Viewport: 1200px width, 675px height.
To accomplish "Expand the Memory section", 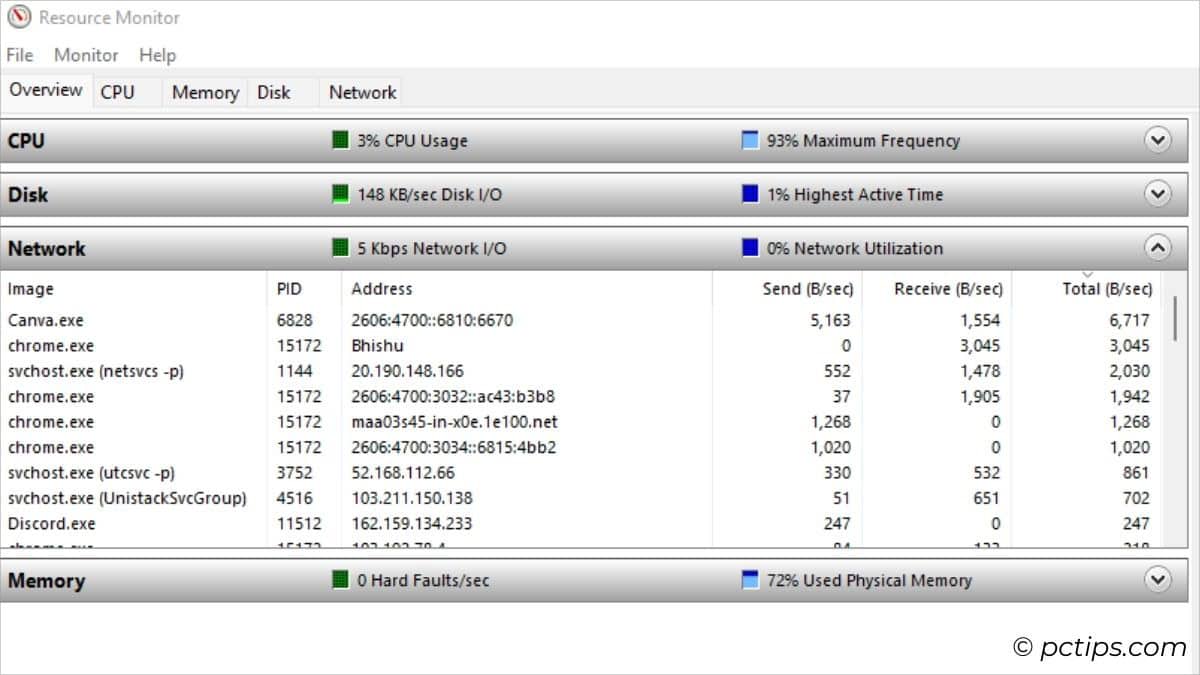I will (x=1159, y=580).
